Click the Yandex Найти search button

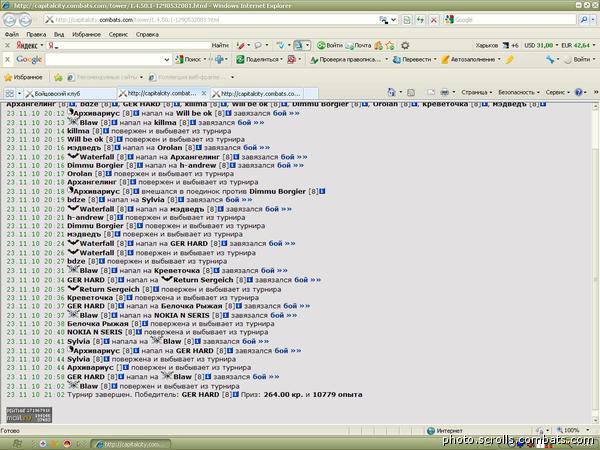tap(220, 46)
